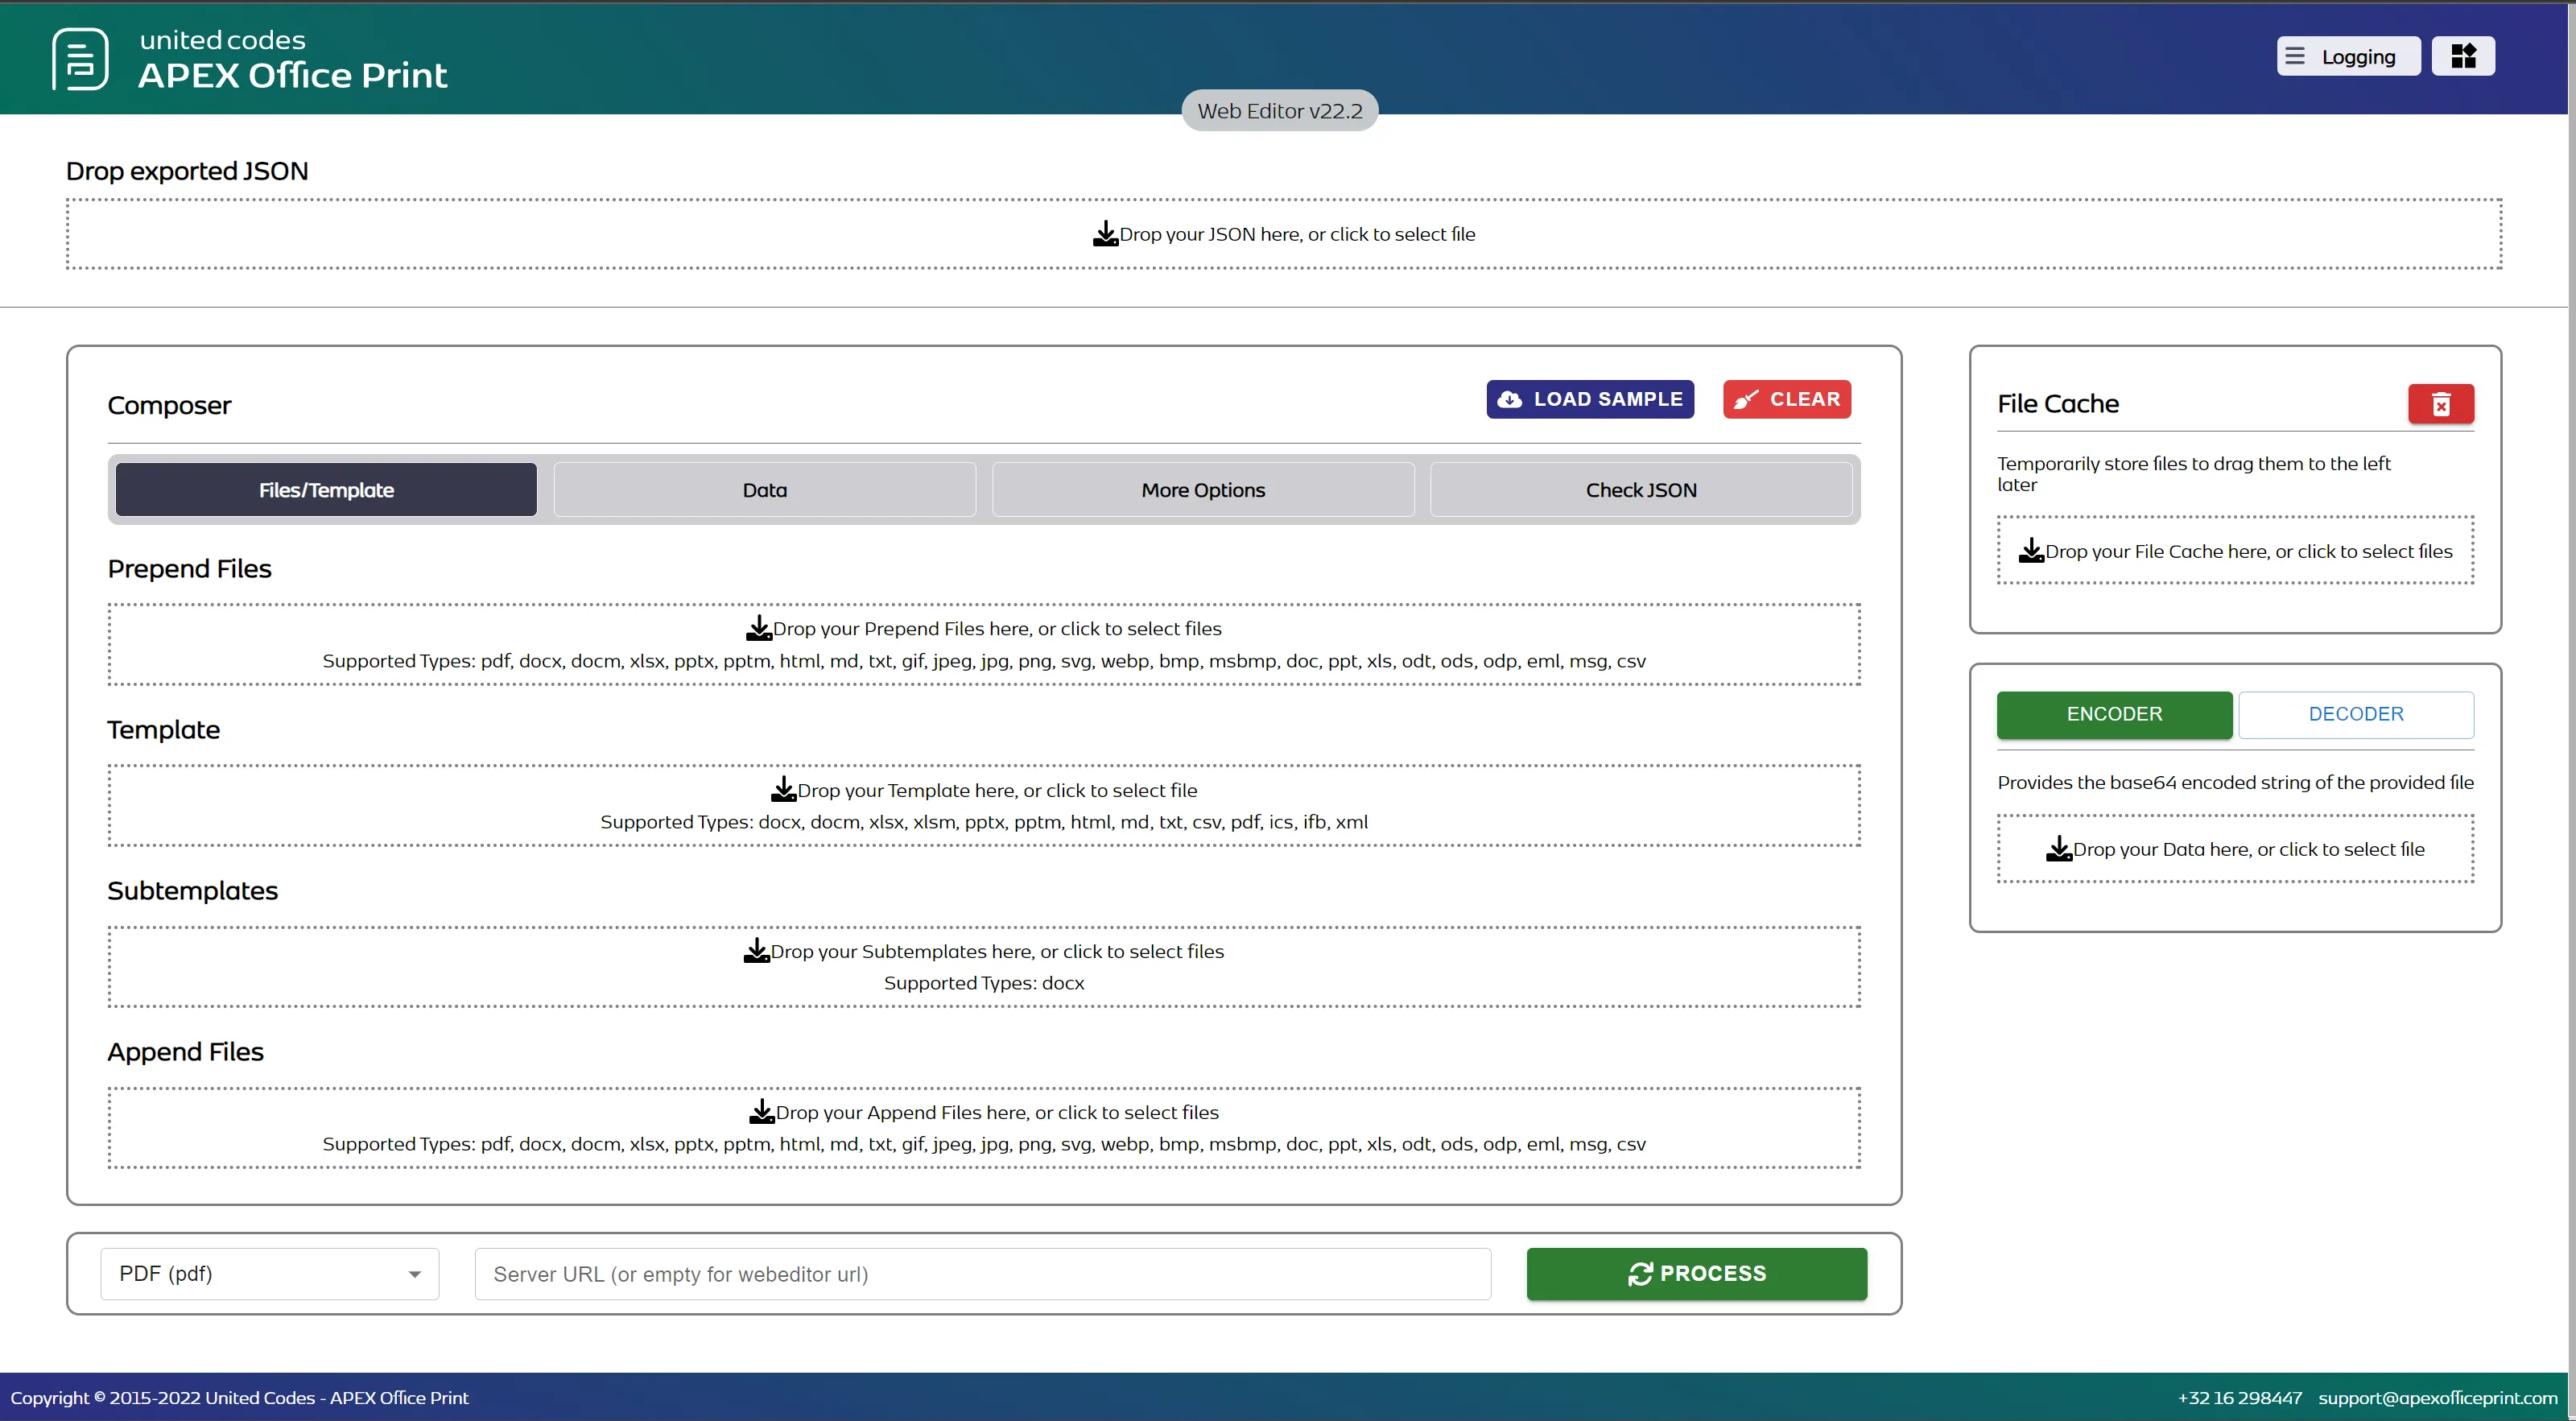Select the ENCODER tab

(2114, 714)
